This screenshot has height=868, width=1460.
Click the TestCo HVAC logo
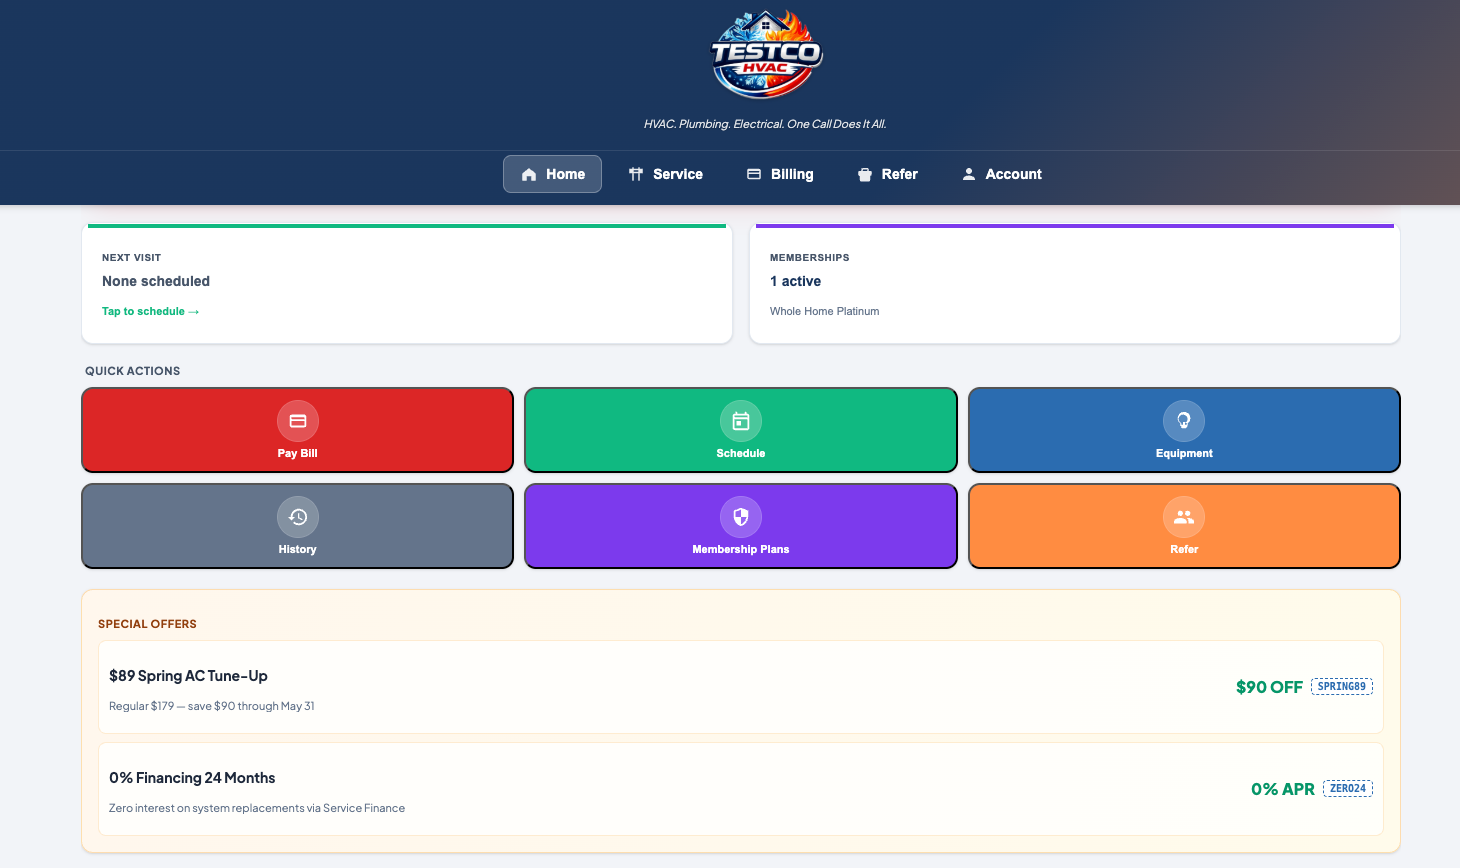(766, 55)
